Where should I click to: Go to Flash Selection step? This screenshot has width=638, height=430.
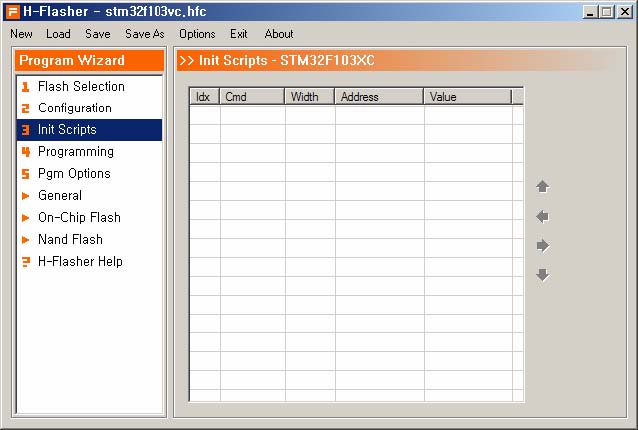click(x=89, y=86)
